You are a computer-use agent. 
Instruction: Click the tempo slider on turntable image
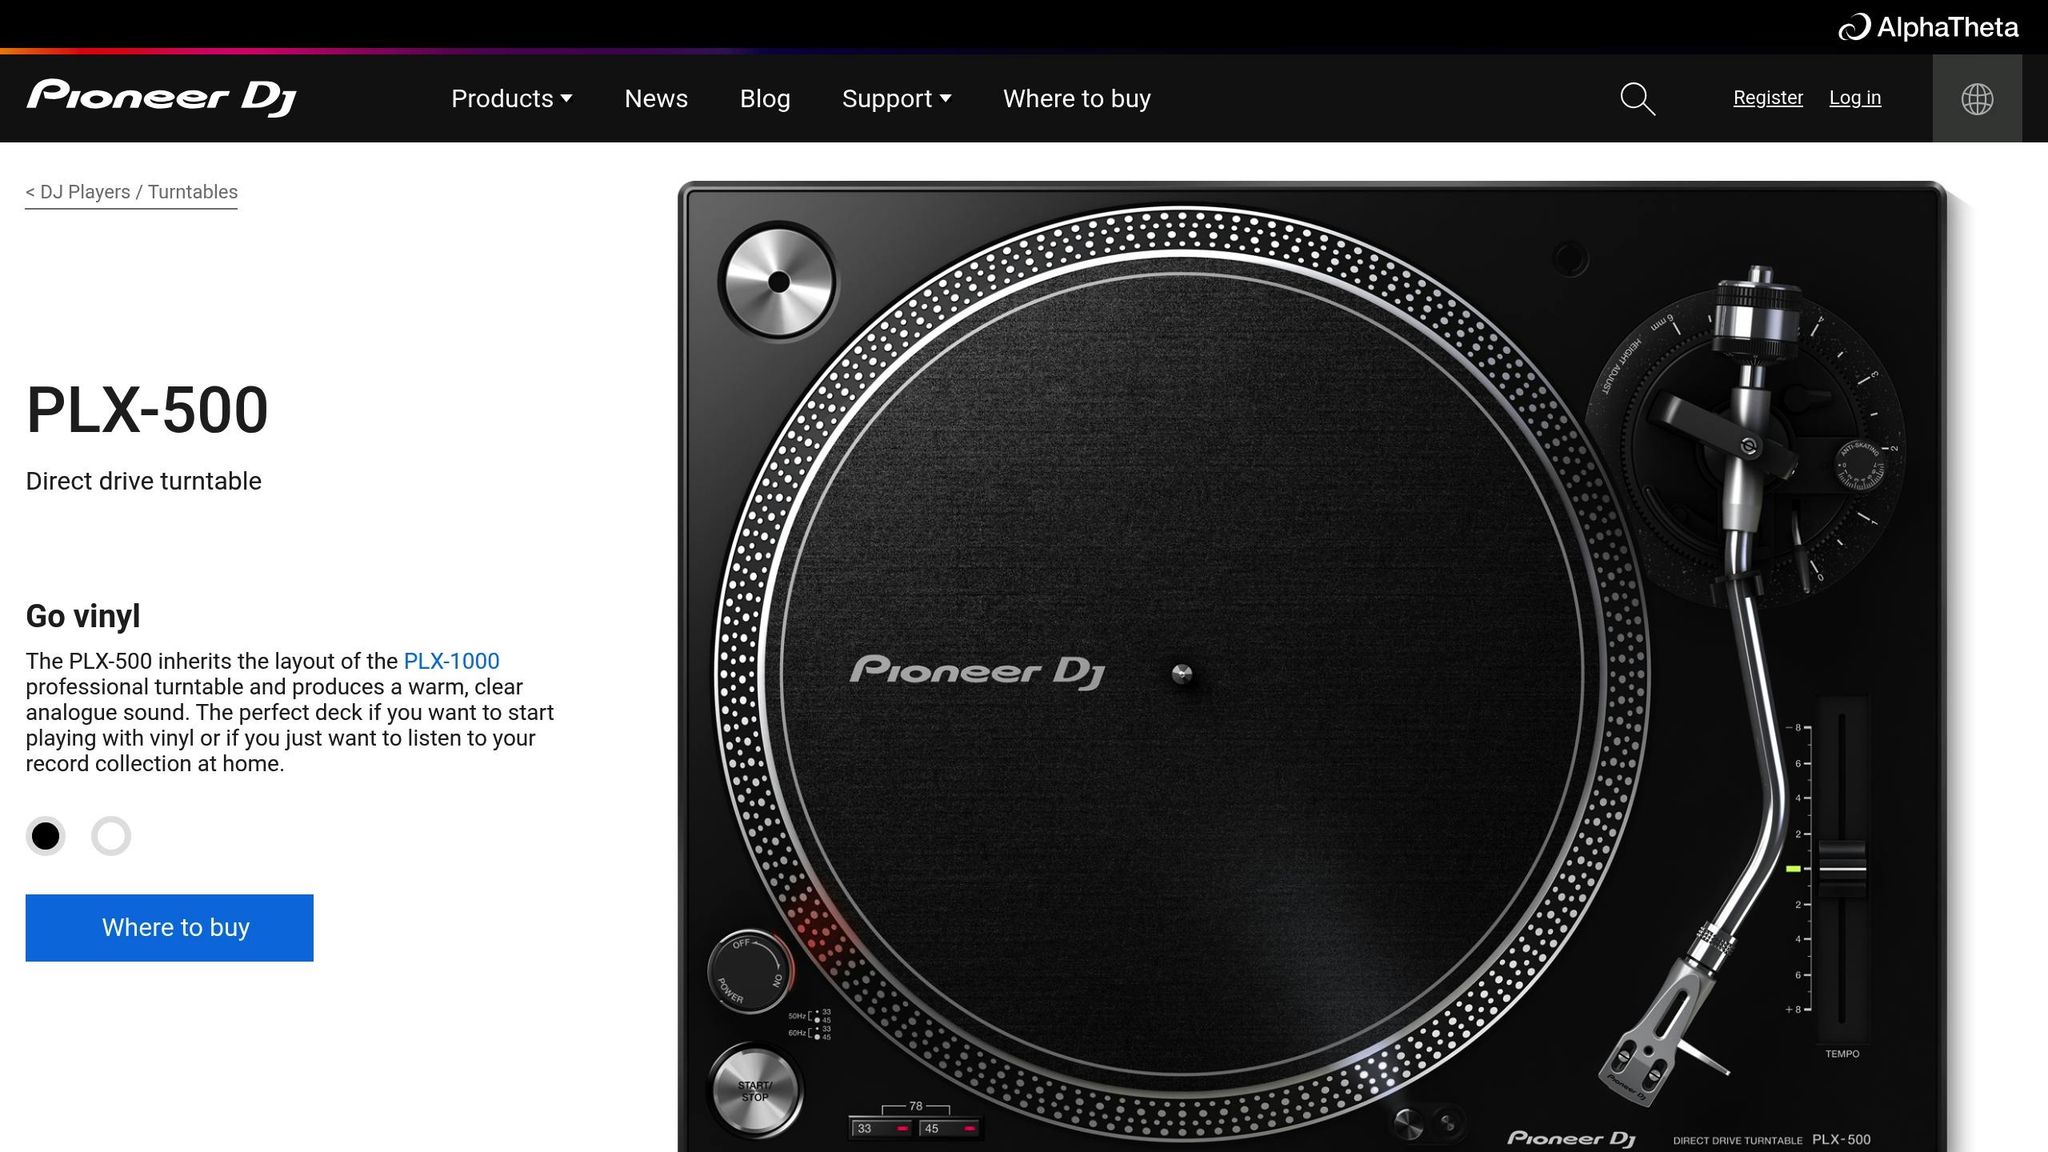[1841, 868]
